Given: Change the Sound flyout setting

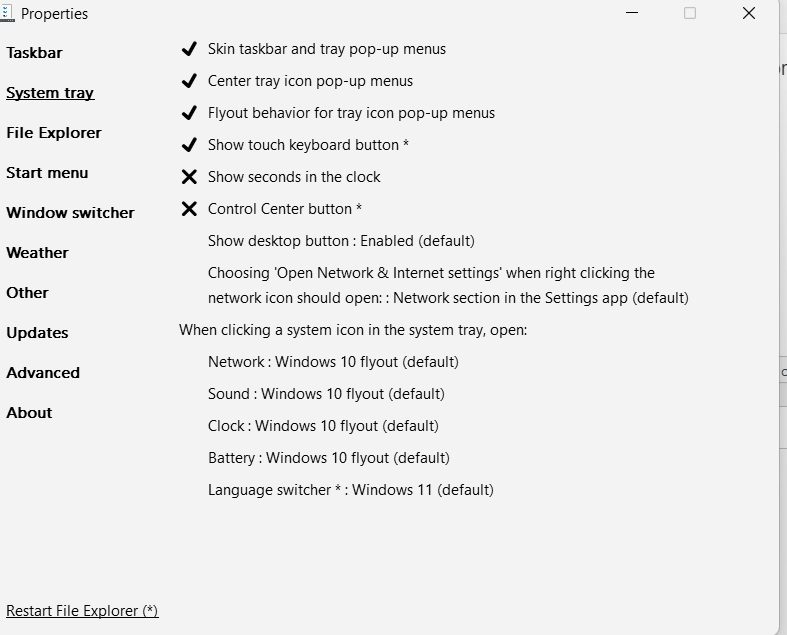Looking at the screenshot, I should tap(326, 394).
